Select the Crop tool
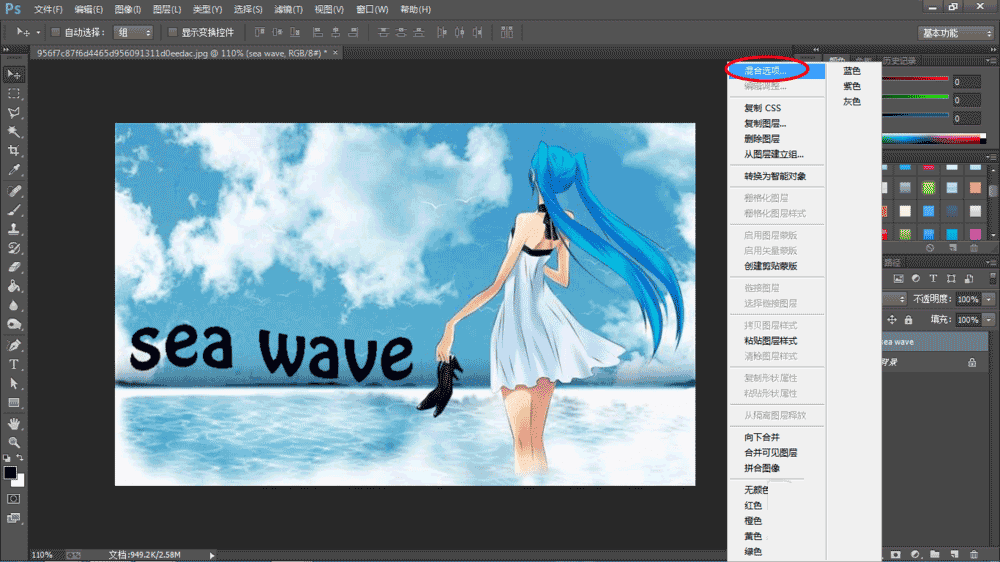Viewport: 1000px width, 562px height. (x=14, y=151)
